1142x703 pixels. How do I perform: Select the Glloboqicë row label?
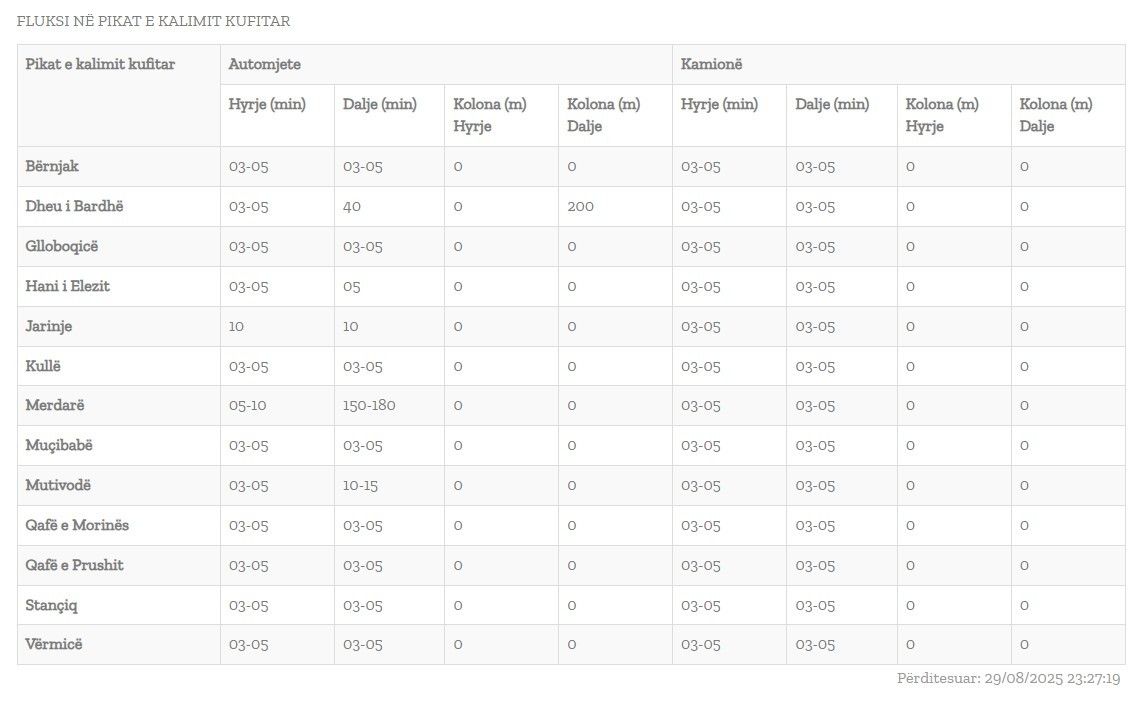[x=62, y=246]
